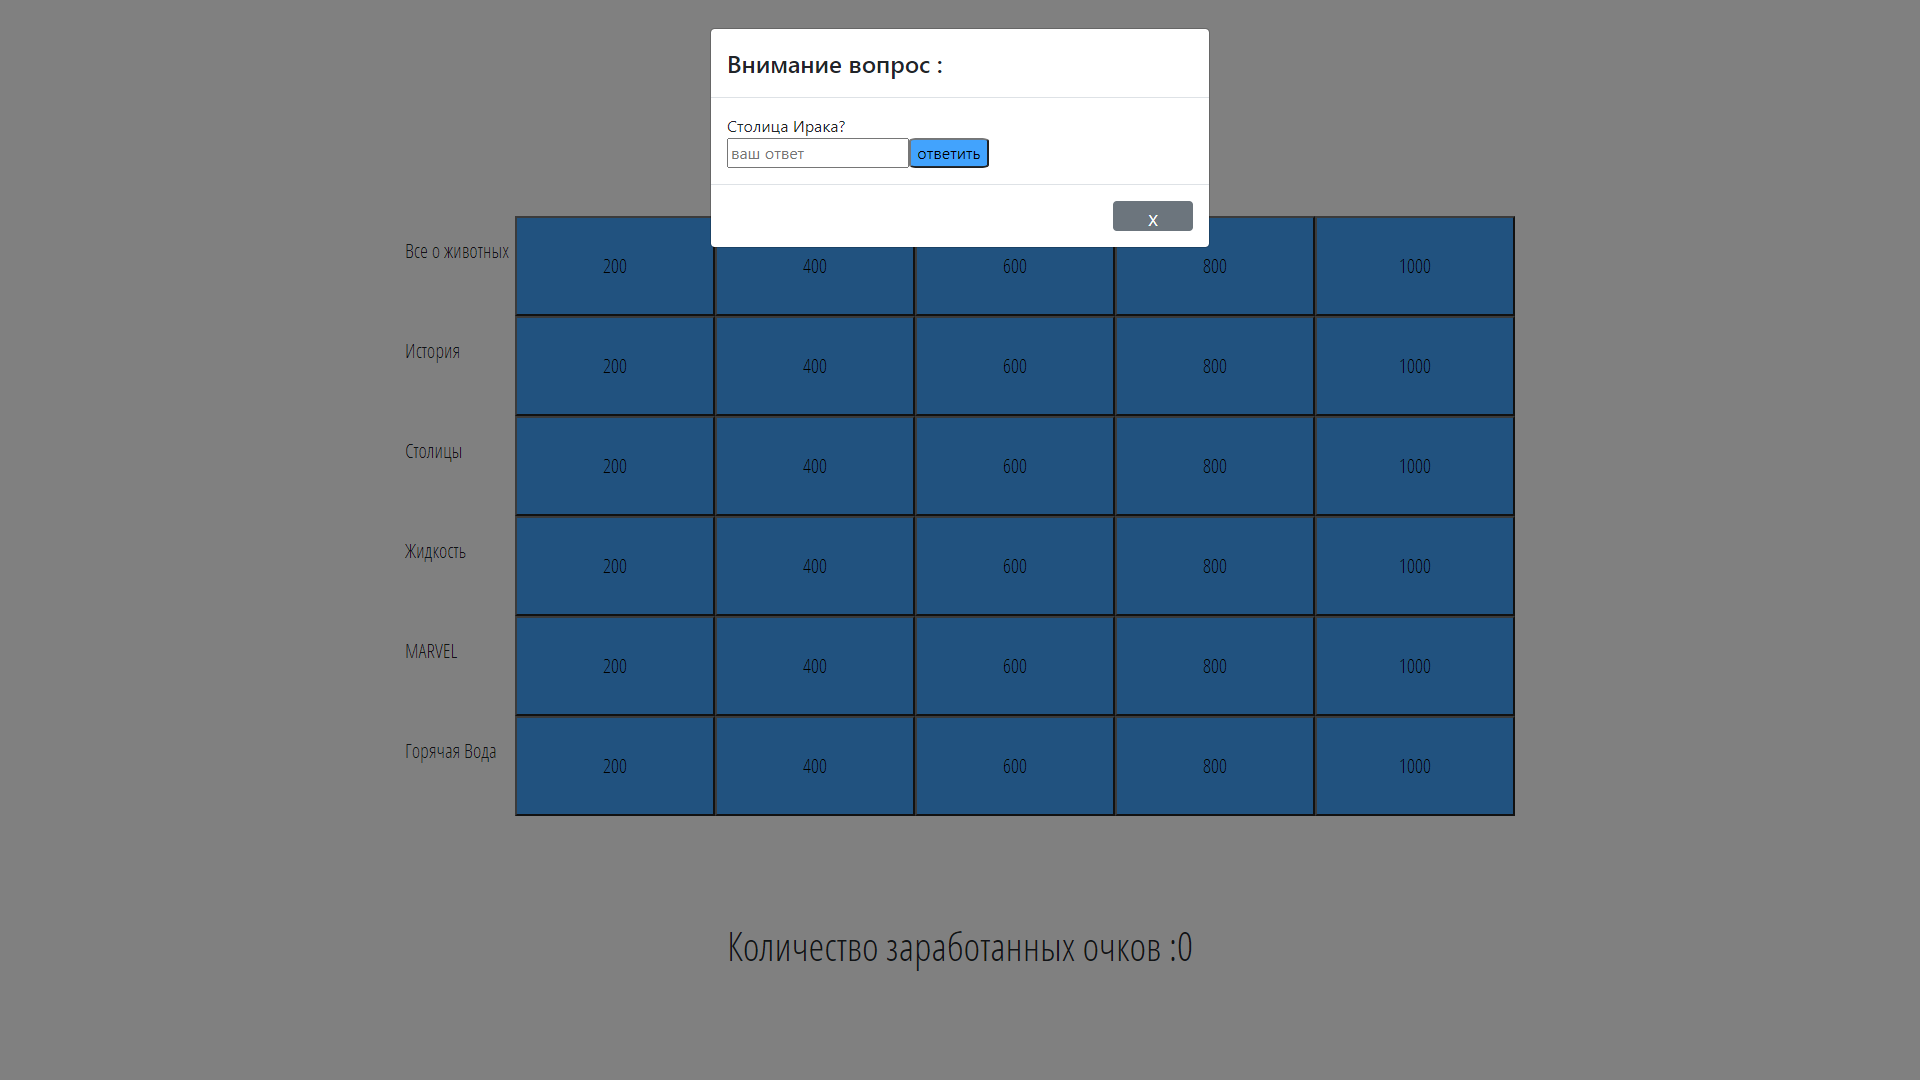Select the 400 cell in MARVEL row

coord(815,666)
